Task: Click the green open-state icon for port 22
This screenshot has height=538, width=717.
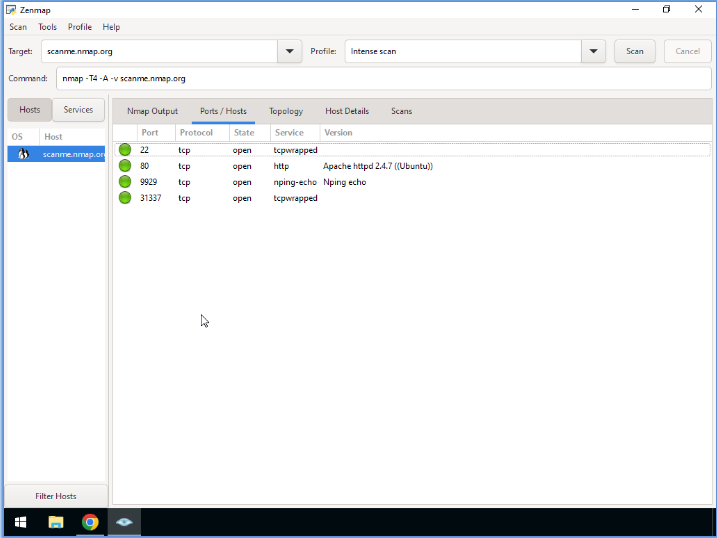Action: tap(125, 150)
